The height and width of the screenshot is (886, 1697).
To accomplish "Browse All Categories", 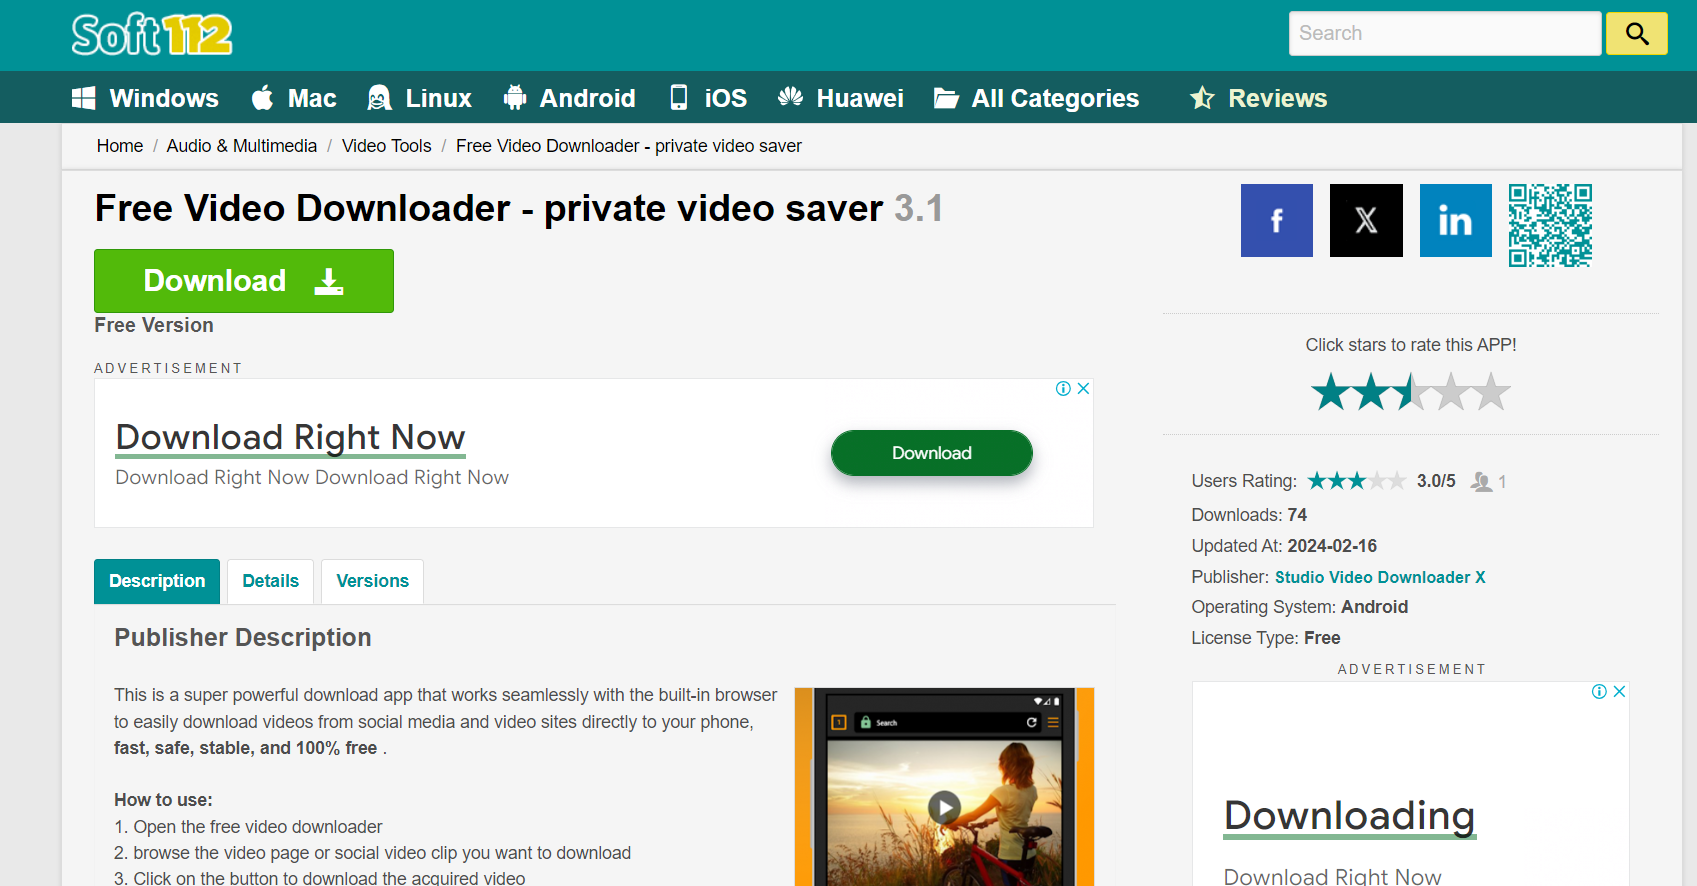I will 1037,98.
